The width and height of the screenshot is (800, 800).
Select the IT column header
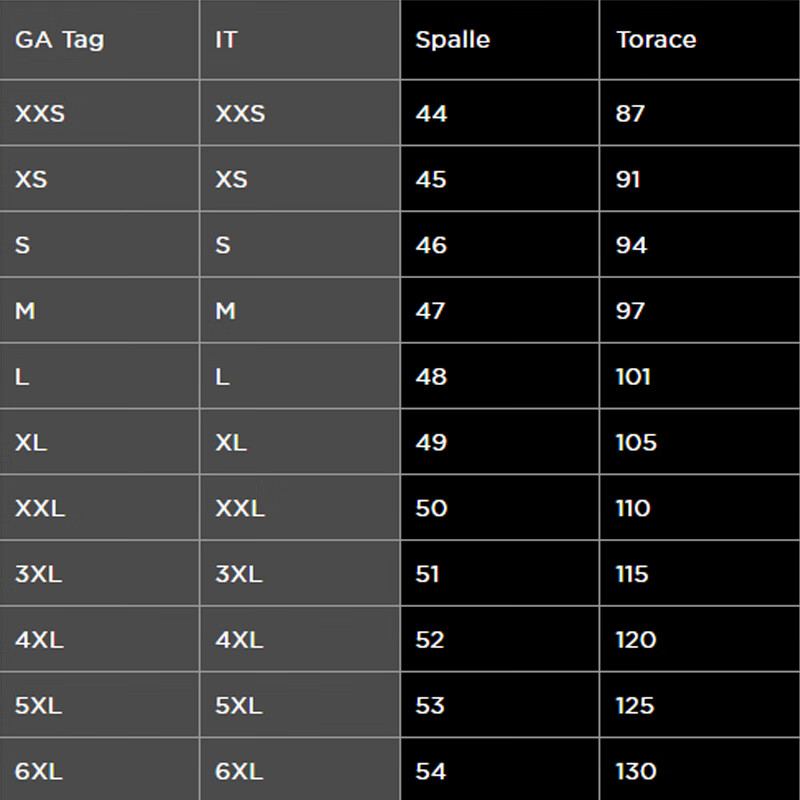tap(226, 40)
